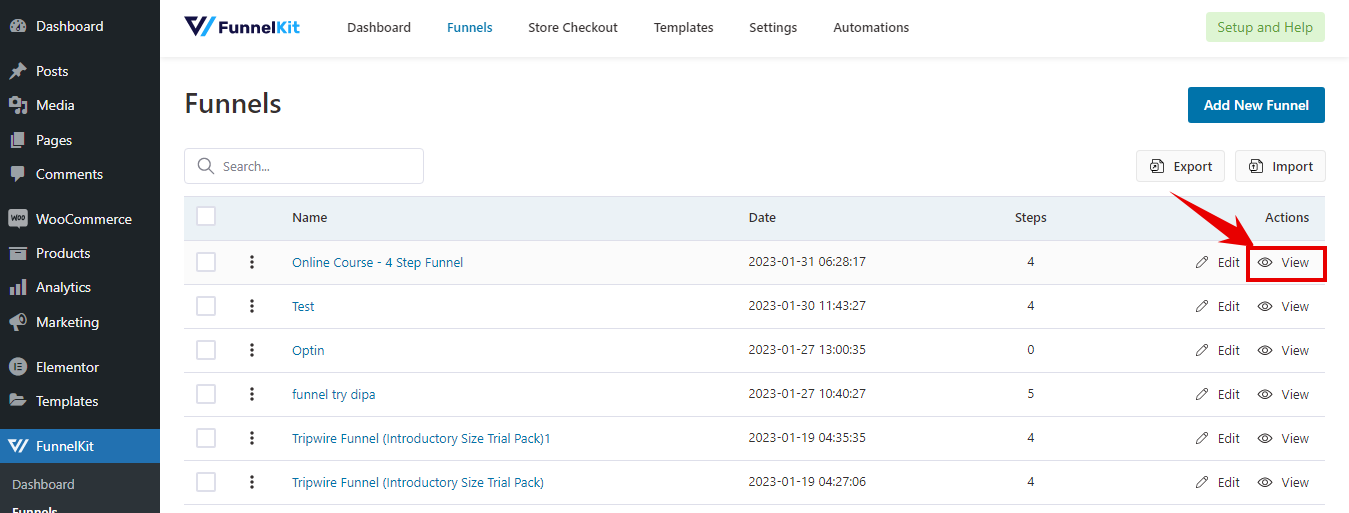
Task: Open three-dot menu for Test funnel
Action: pyautogui.click(x=252, y=306)
